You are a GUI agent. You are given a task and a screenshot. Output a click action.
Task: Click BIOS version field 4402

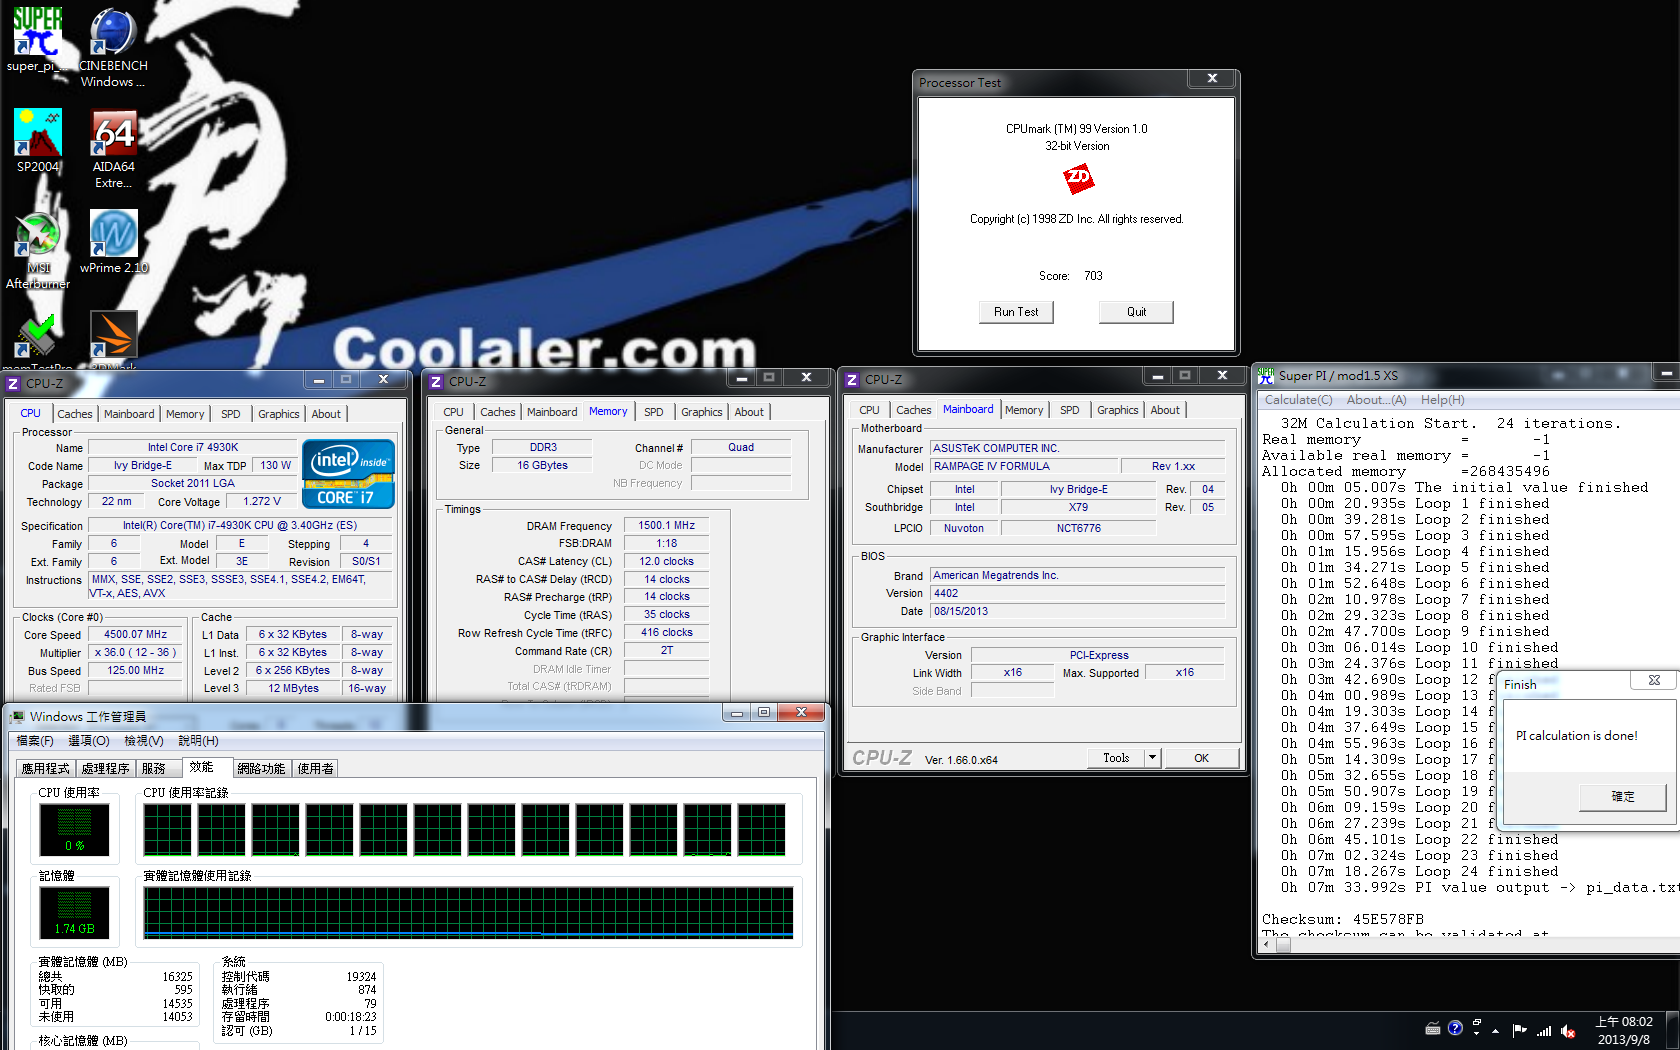[1078, 593]
